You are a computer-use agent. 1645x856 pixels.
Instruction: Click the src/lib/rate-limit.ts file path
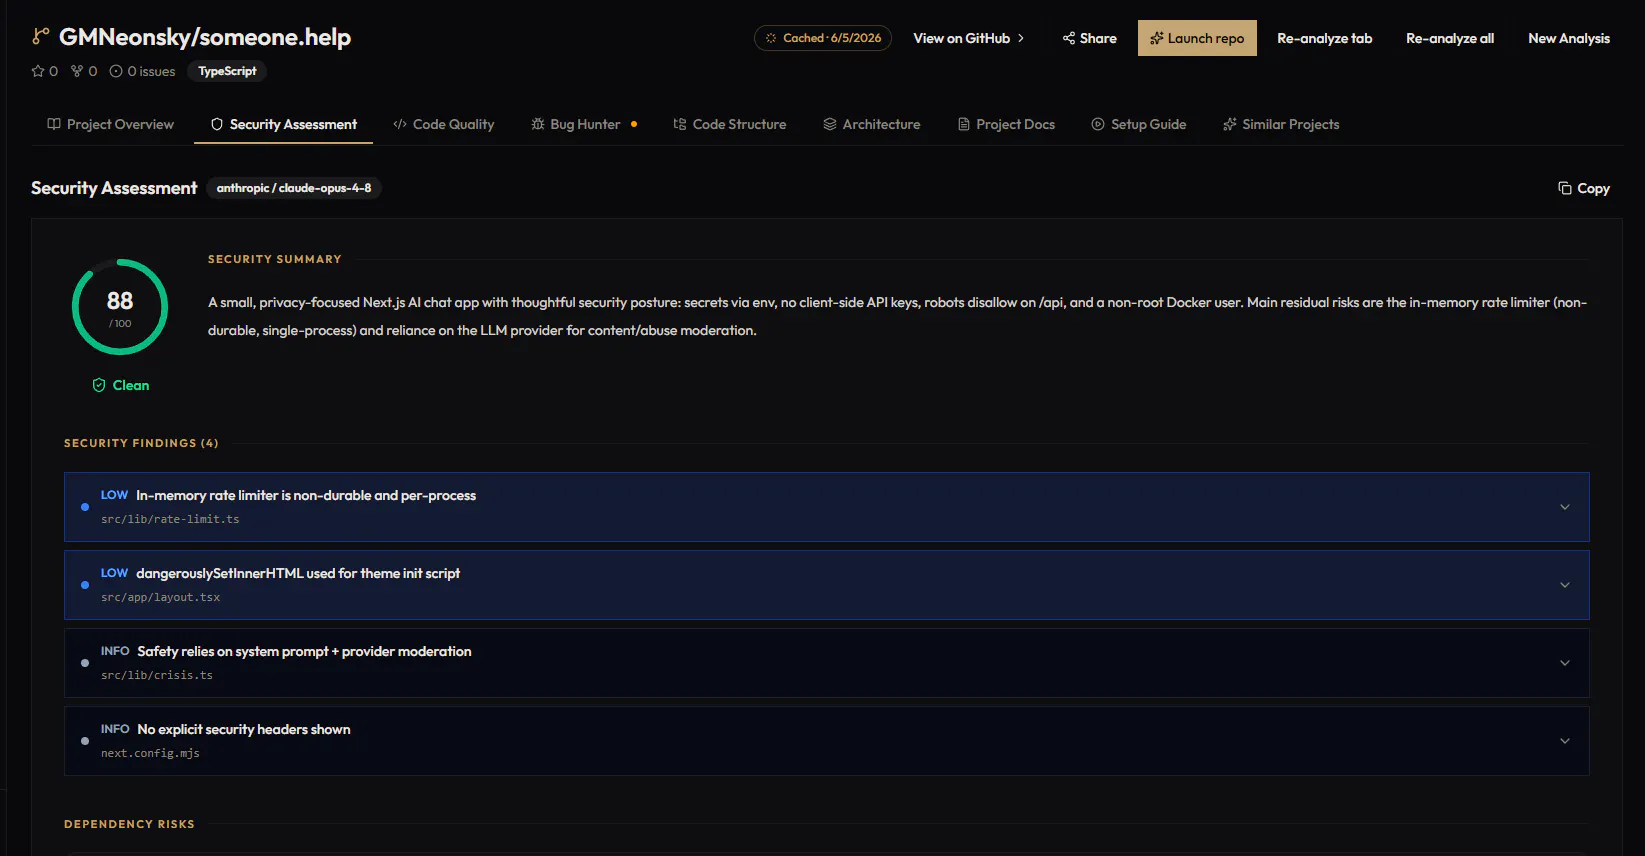coord(170,519)
